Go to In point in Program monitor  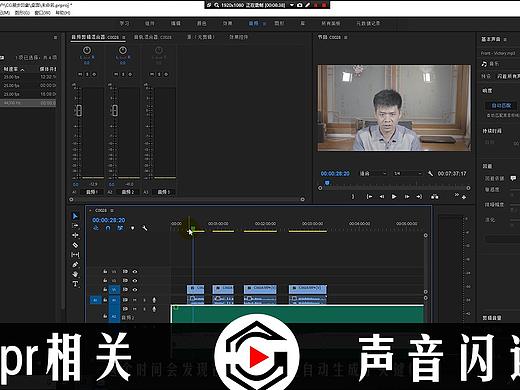click(369, 197)
